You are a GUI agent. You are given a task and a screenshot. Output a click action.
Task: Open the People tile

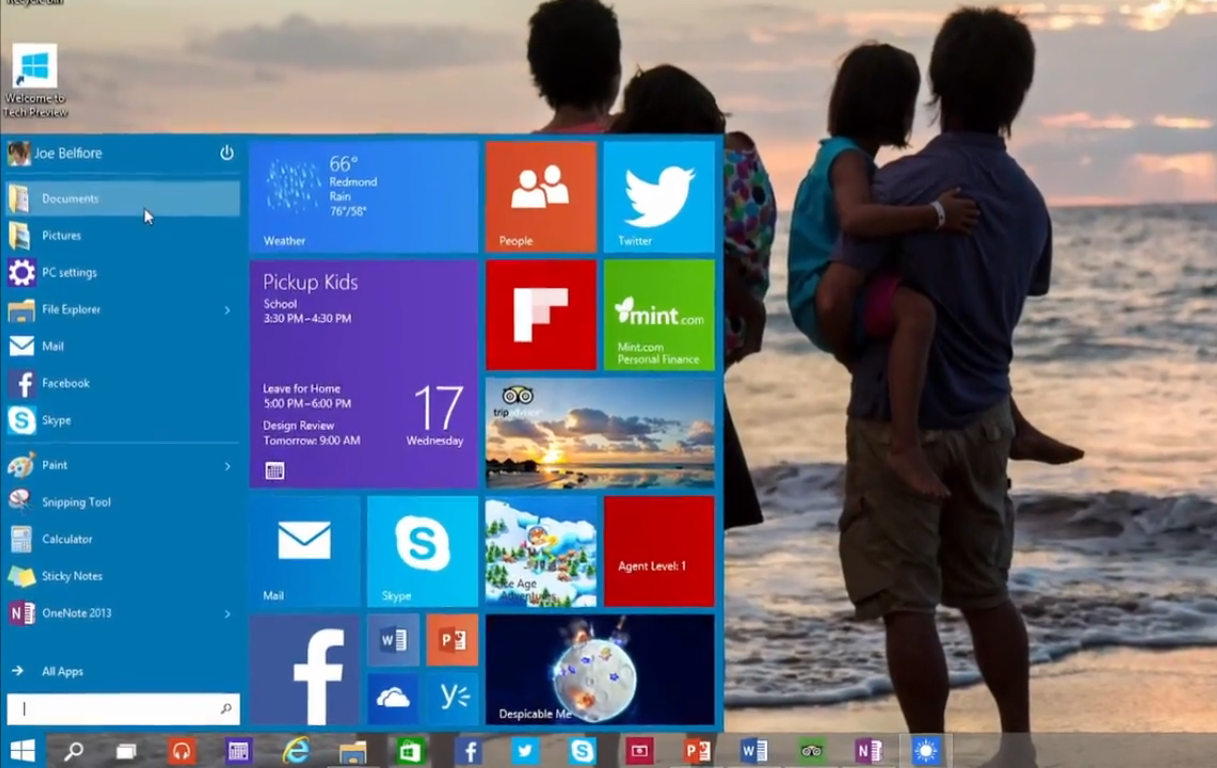point(541,197)
